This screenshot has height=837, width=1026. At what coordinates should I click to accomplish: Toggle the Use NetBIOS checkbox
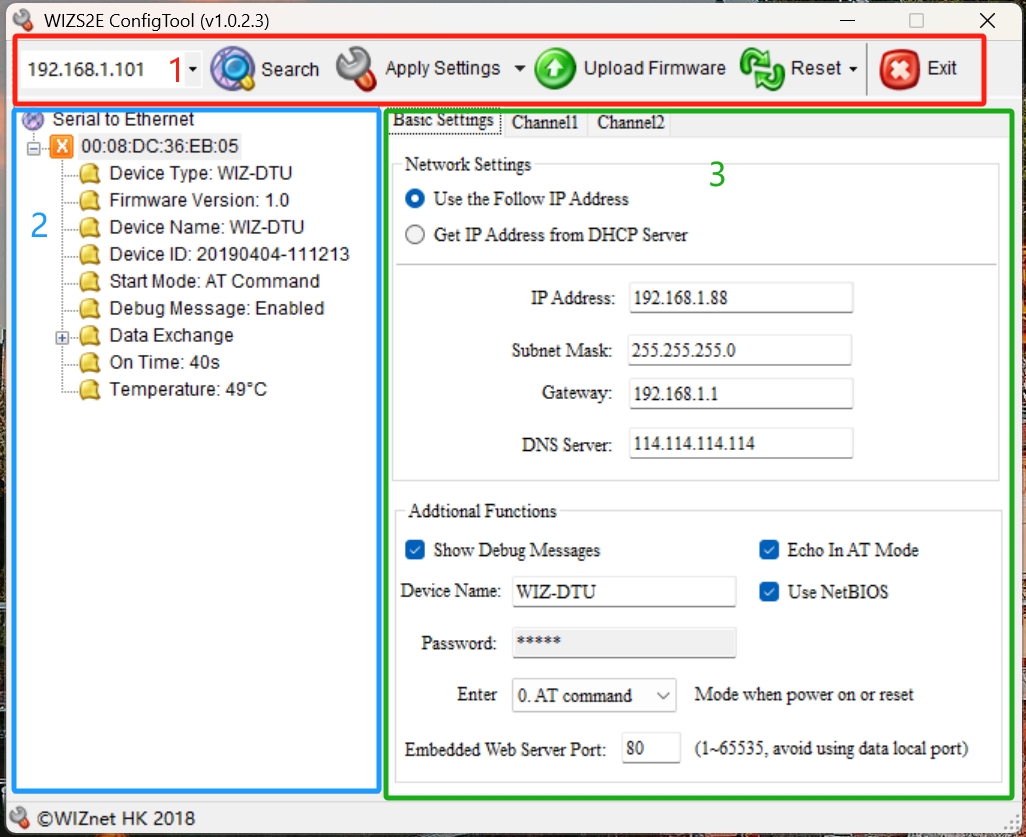(769, 592)
